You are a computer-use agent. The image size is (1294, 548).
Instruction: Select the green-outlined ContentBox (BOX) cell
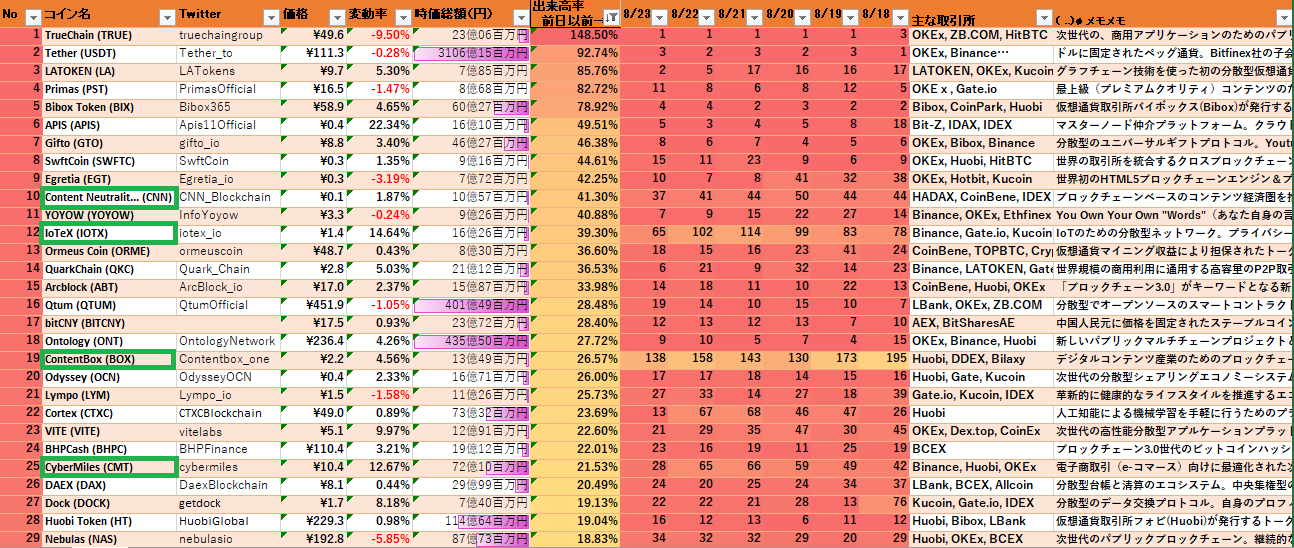(x=108, y=359)
